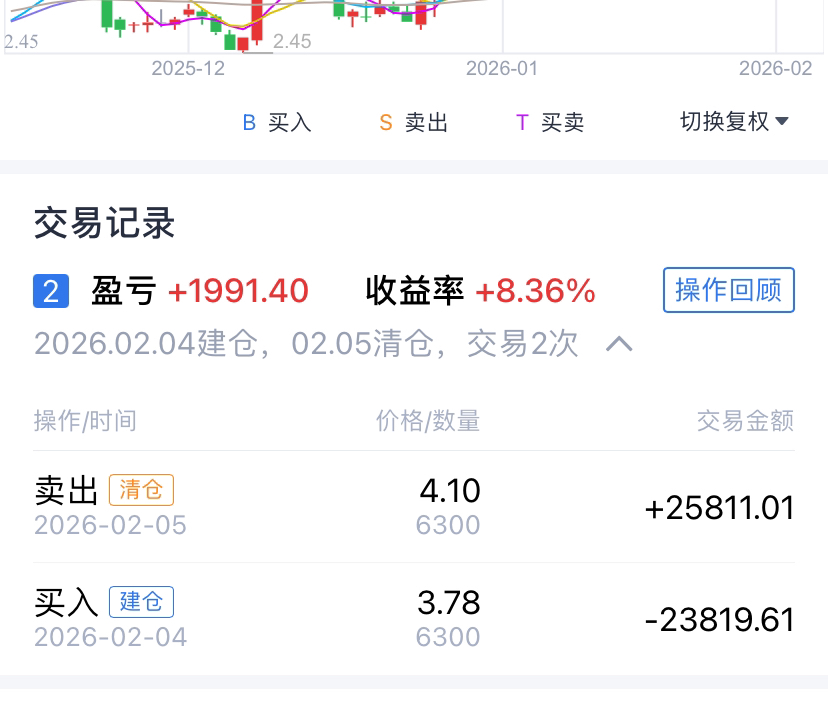Click the 交易记录 section heading
The image size is (828, 706).
104,222
